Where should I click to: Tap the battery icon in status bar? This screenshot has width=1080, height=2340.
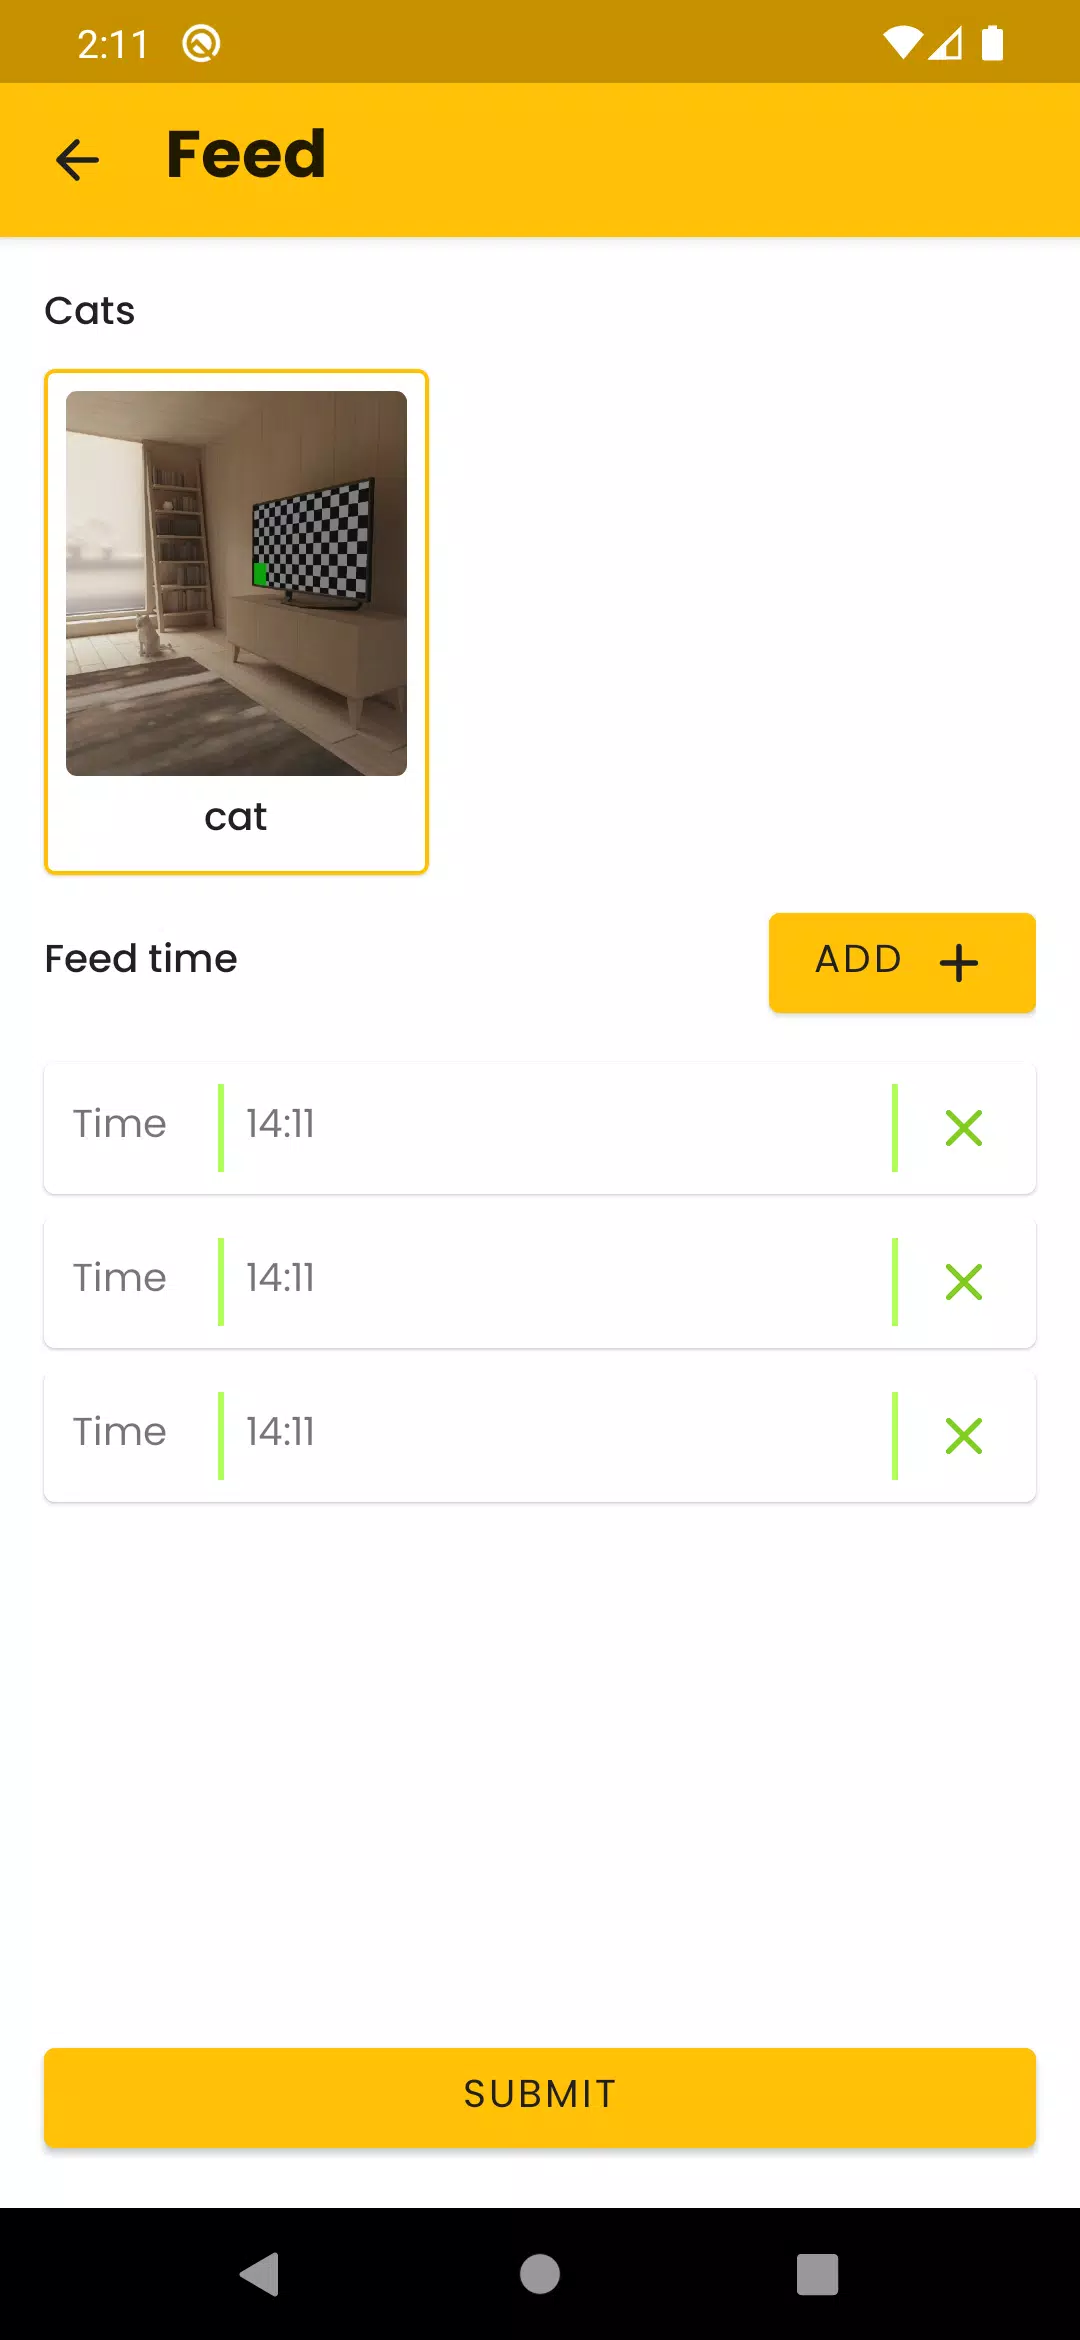(992, 43)
